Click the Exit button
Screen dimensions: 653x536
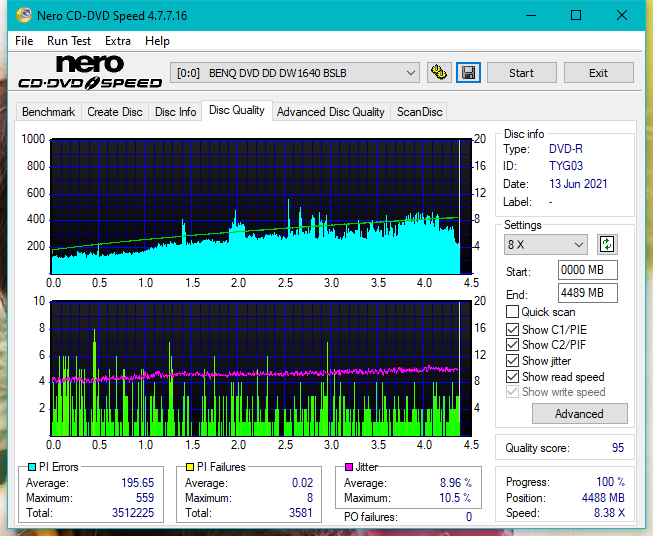point(598,73)
